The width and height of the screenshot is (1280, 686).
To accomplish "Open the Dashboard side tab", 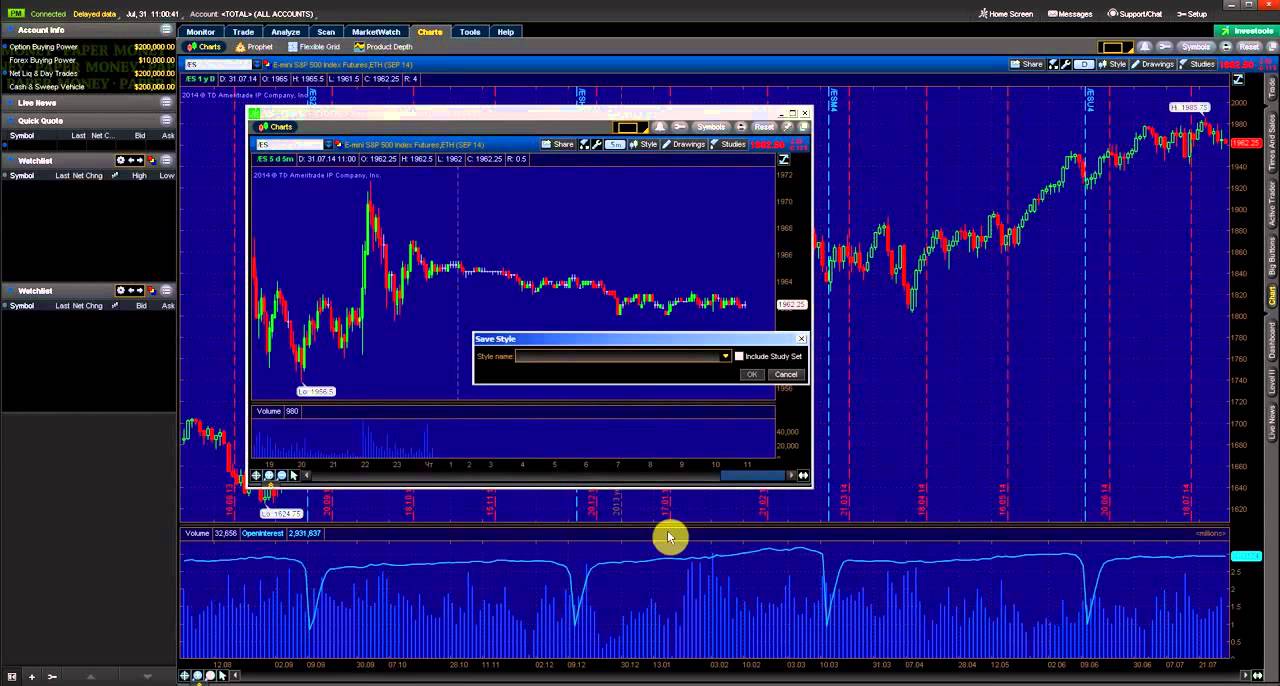I will click(1272, 340).
